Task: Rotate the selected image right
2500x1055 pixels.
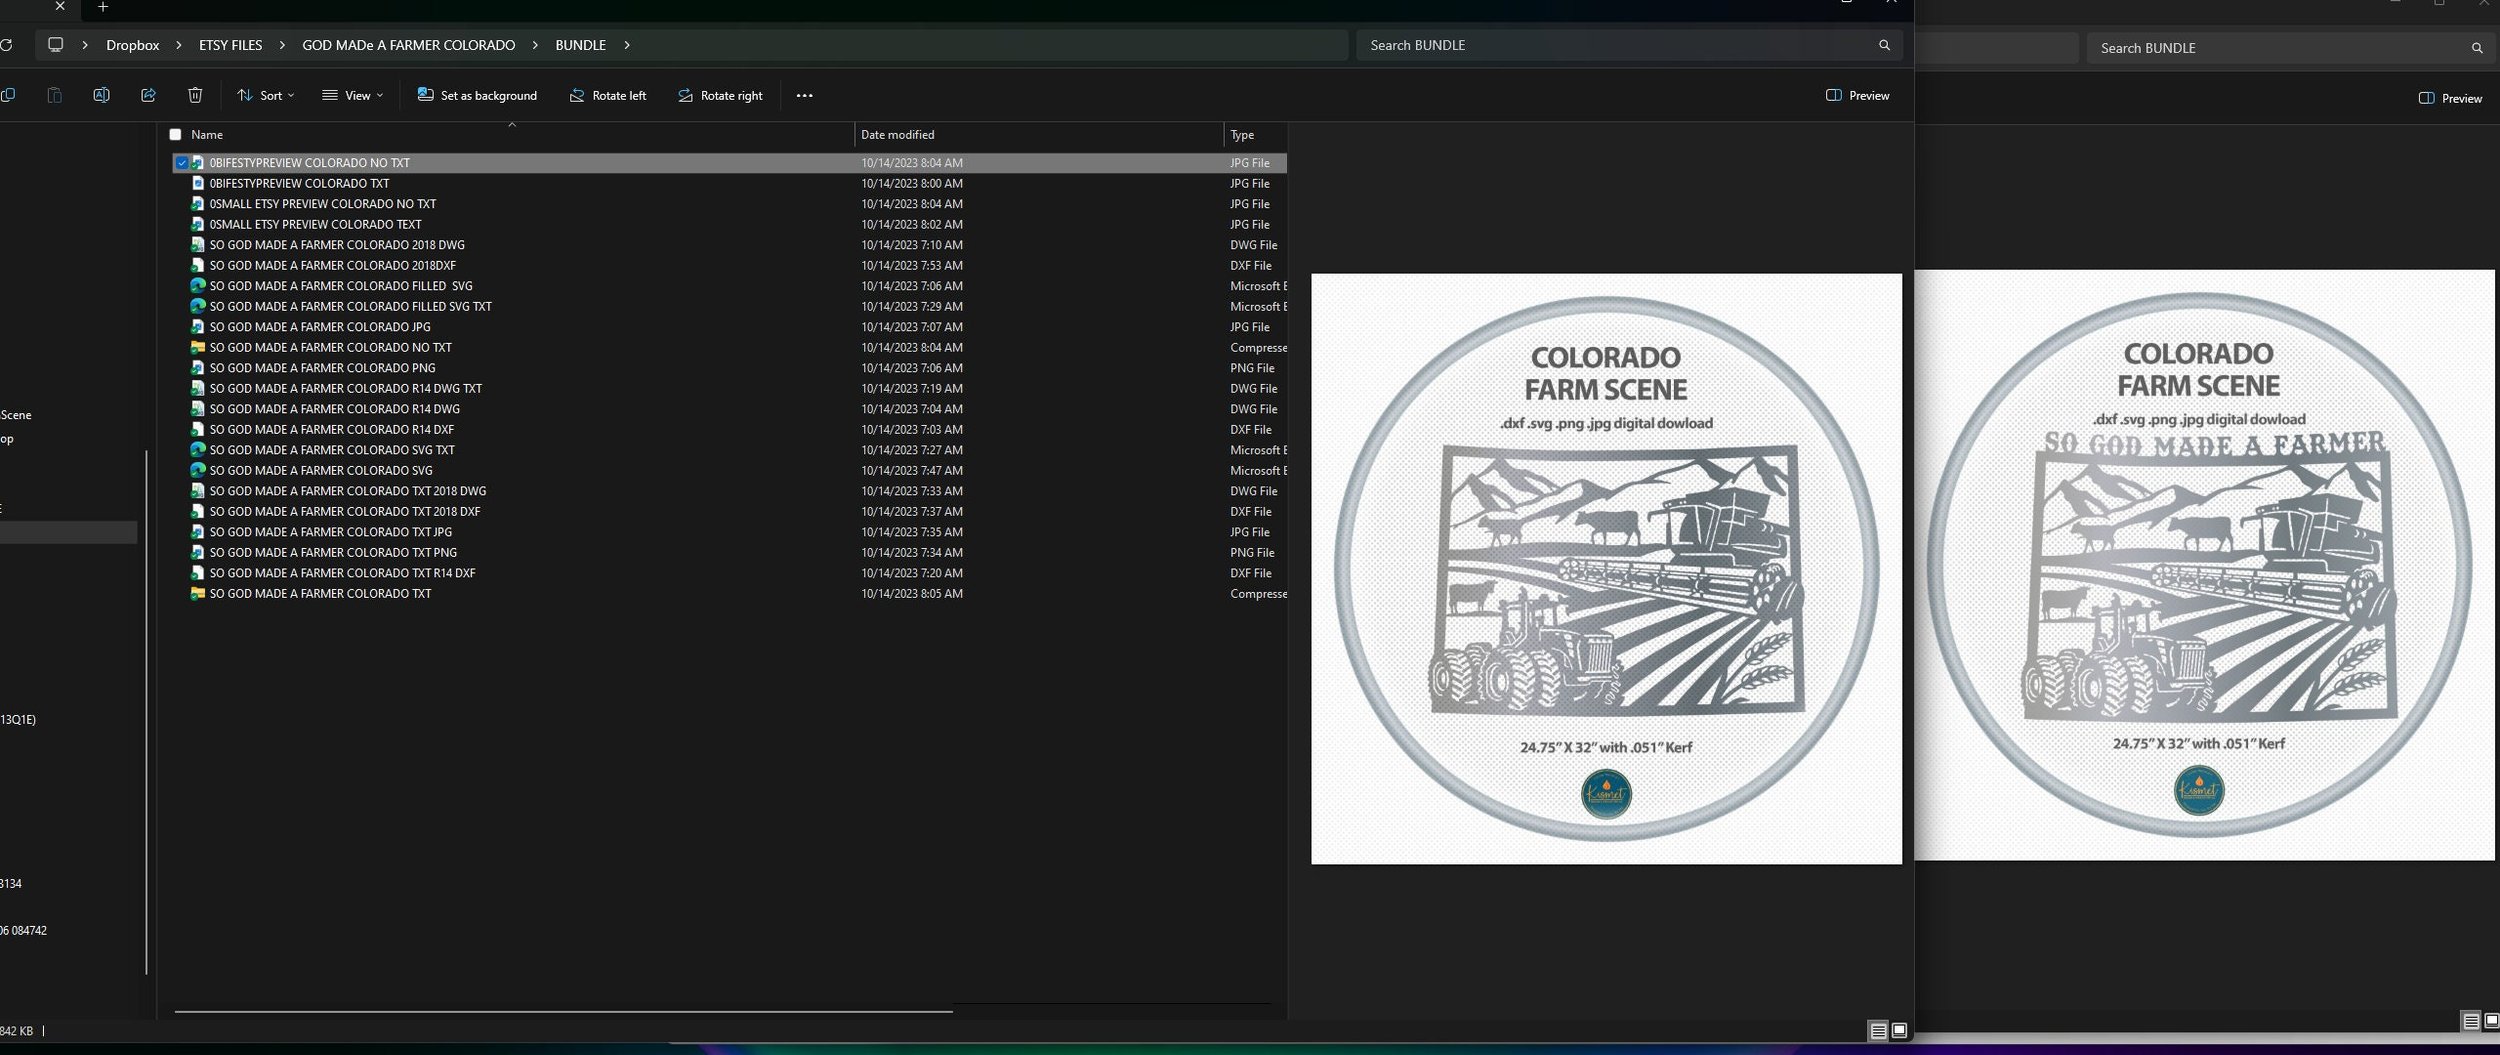Action: pyautogui.click(x=720, y=95)
